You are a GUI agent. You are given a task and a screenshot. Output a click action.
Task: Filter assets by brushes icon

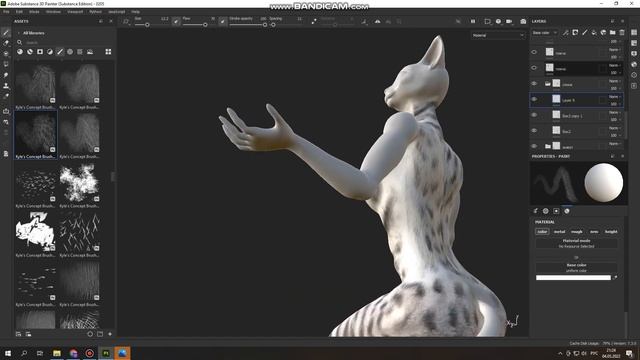tap(60, 52)
